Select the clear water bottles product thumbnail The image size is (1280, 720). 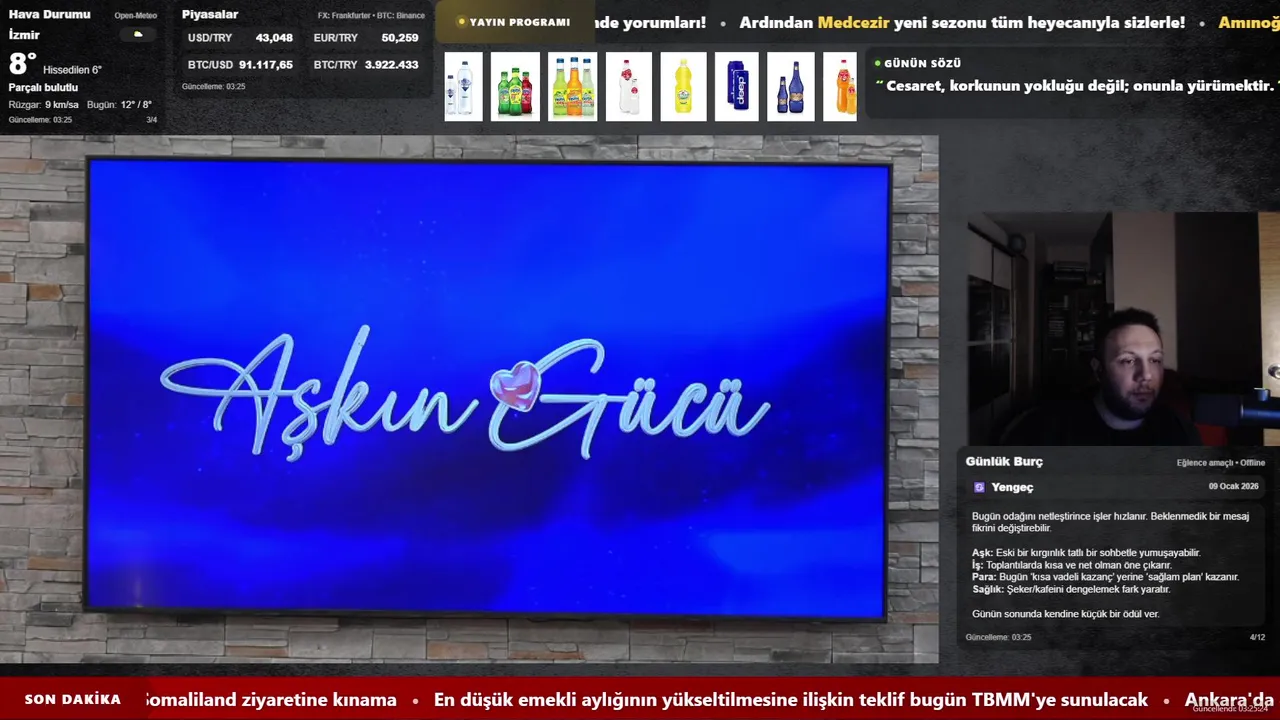click(x=464, y=87)
